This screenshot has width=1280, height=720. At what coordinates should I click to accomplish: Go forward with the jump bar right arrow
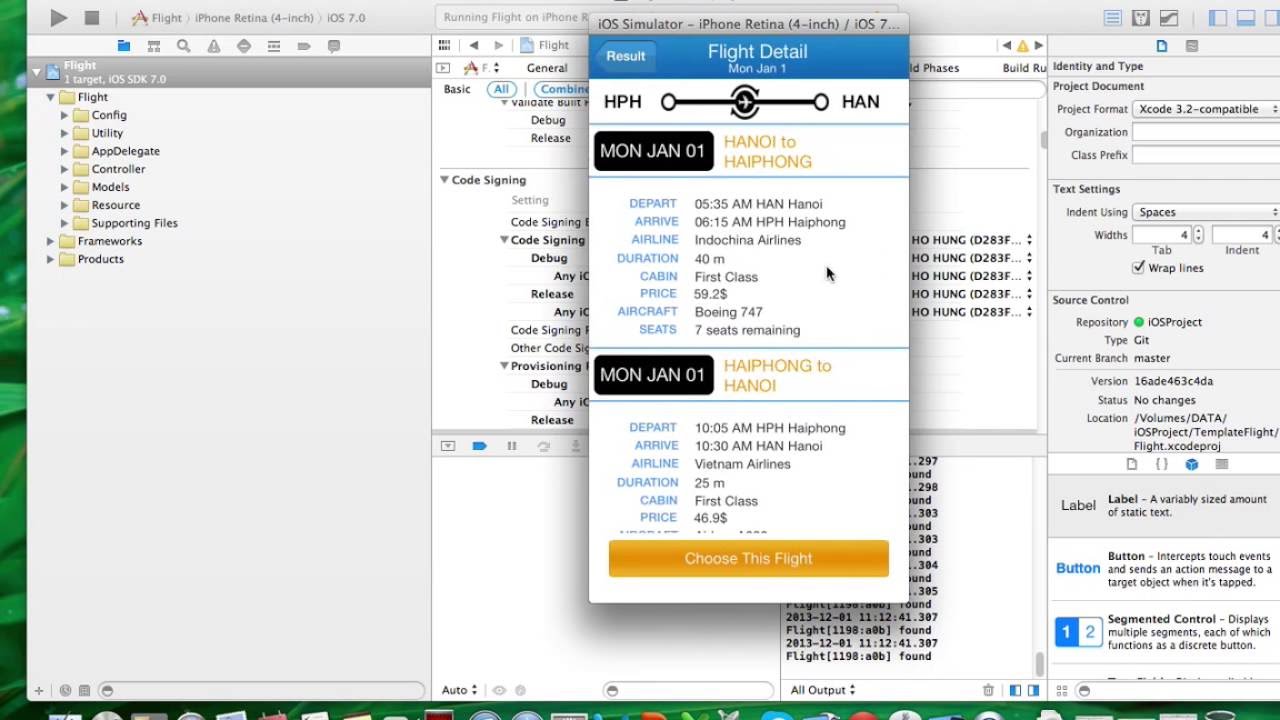tap(498, 45)
